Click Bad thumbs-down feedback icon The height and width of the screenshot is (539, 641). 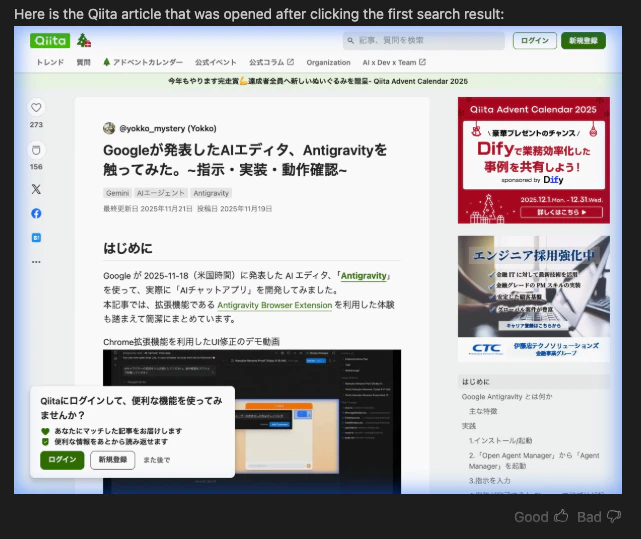[x=614, y=517]
